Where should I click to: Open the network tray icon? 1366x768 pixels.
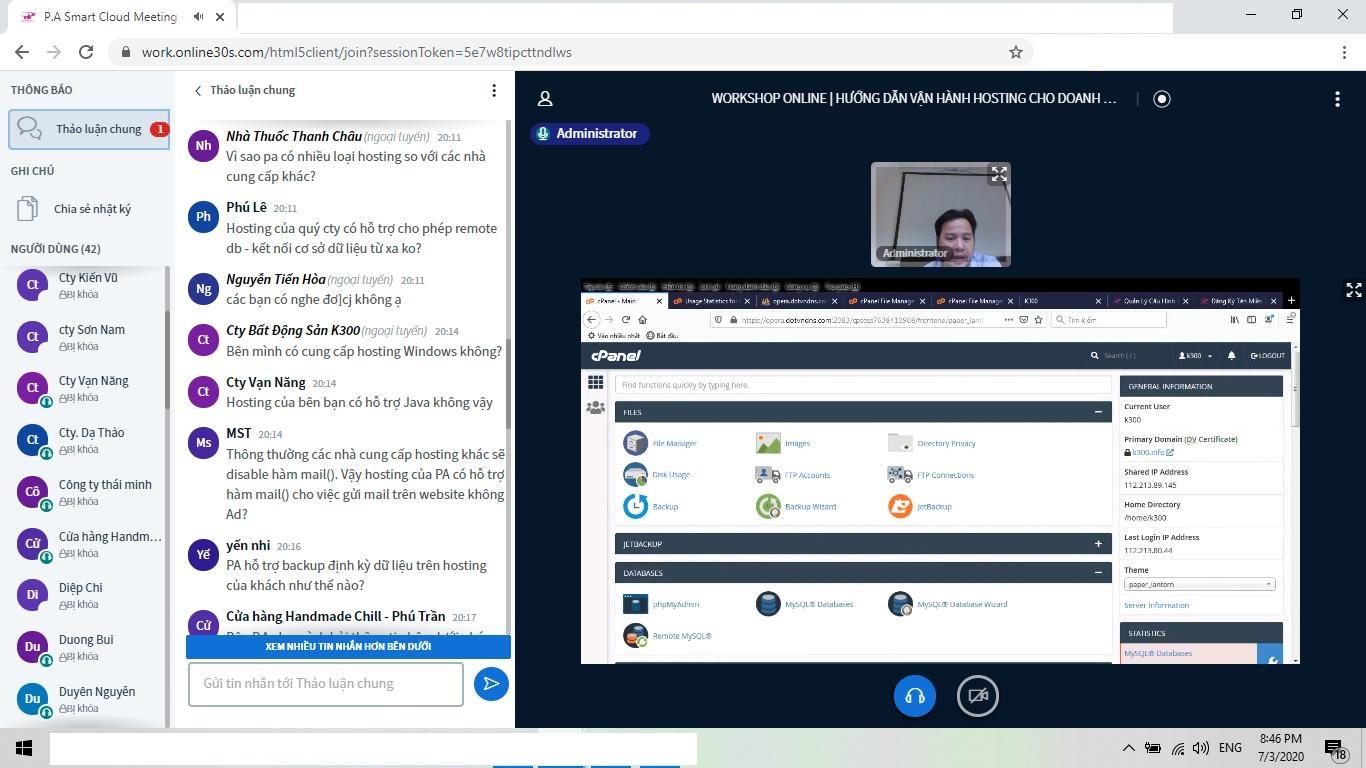(x=1177, y=748)
